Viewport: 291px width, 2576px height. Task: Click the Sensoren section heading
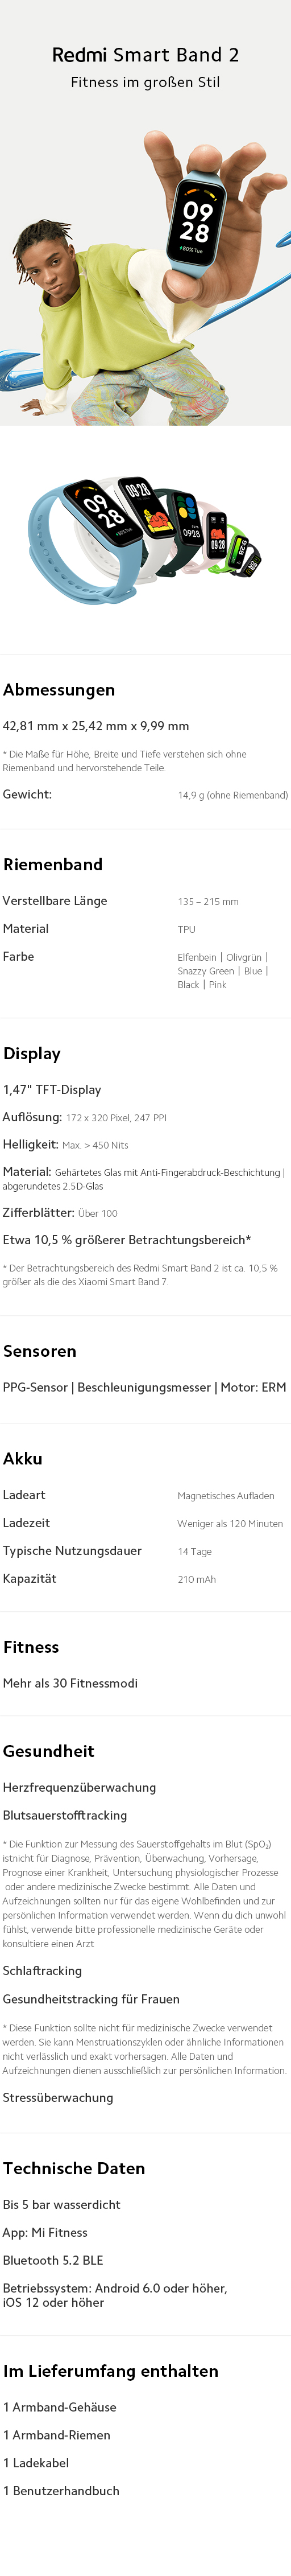click(x=40, y=1351)
